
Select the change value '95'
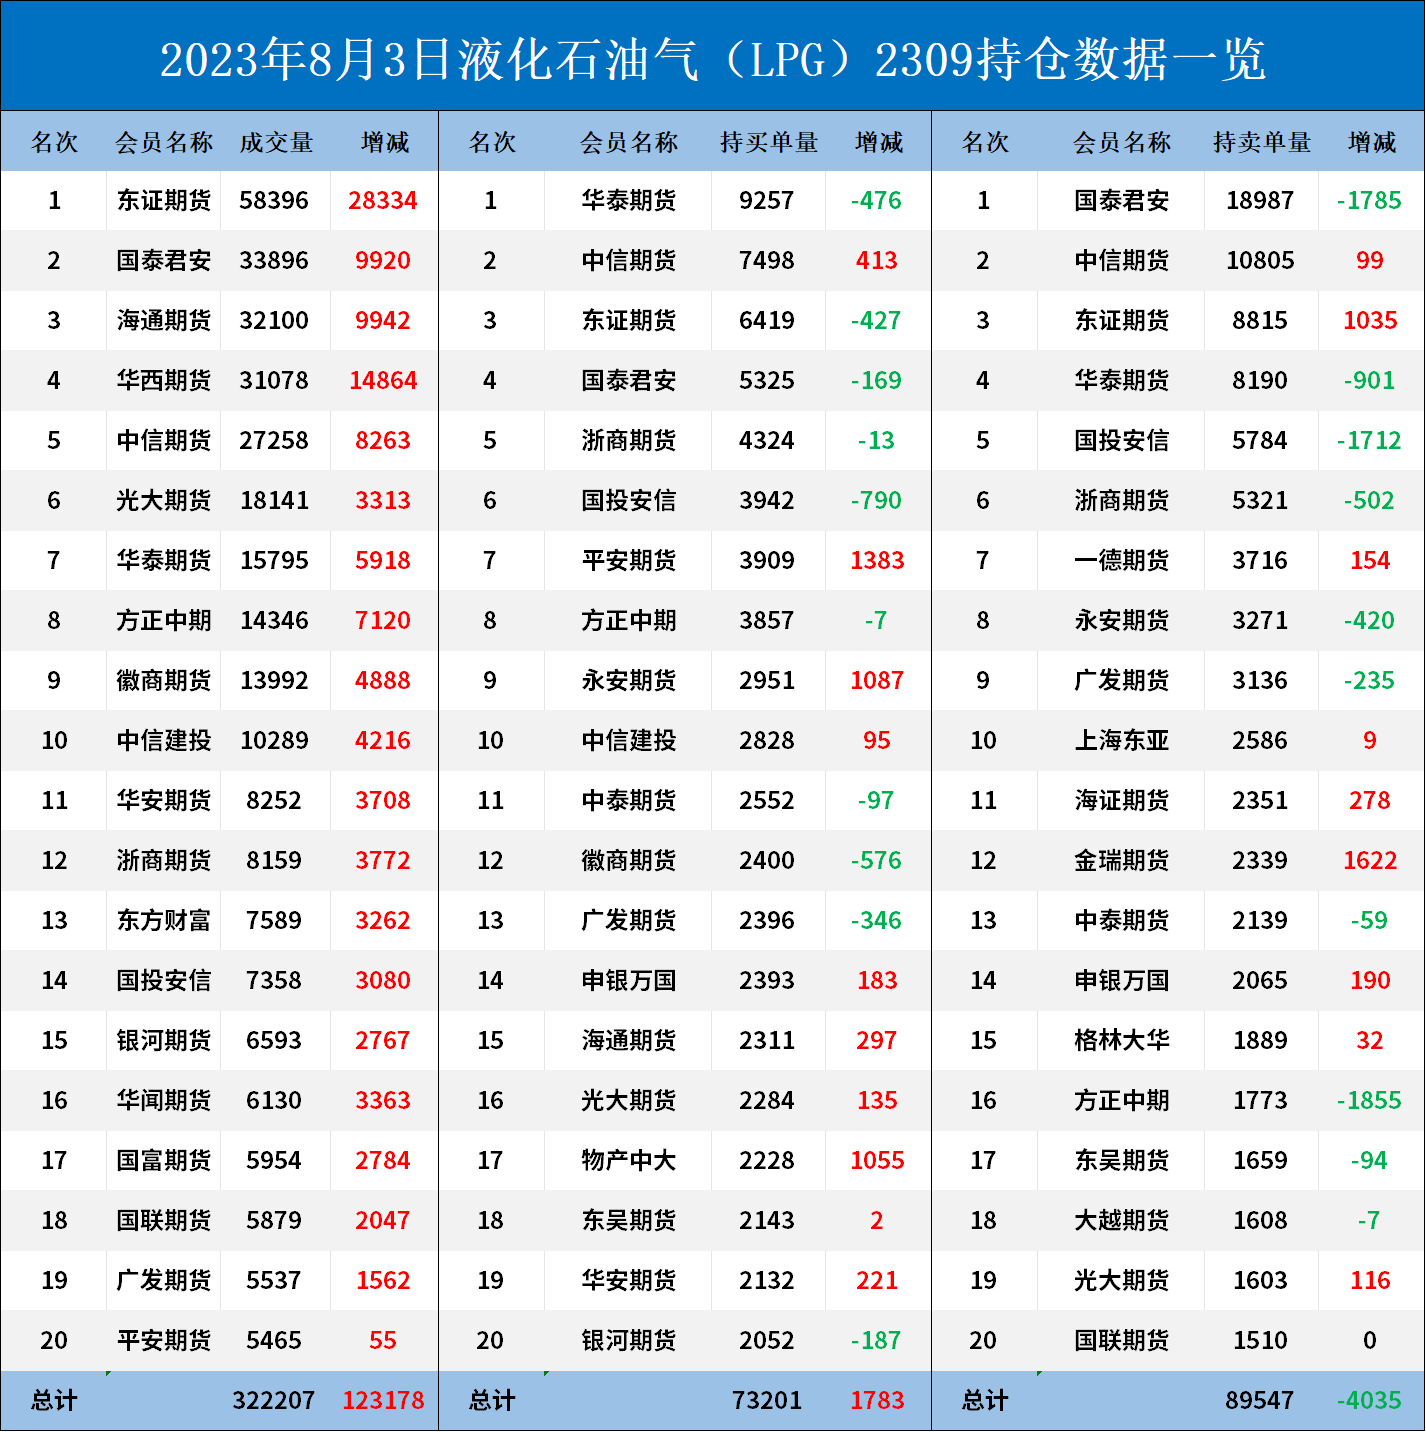(877, 741)
